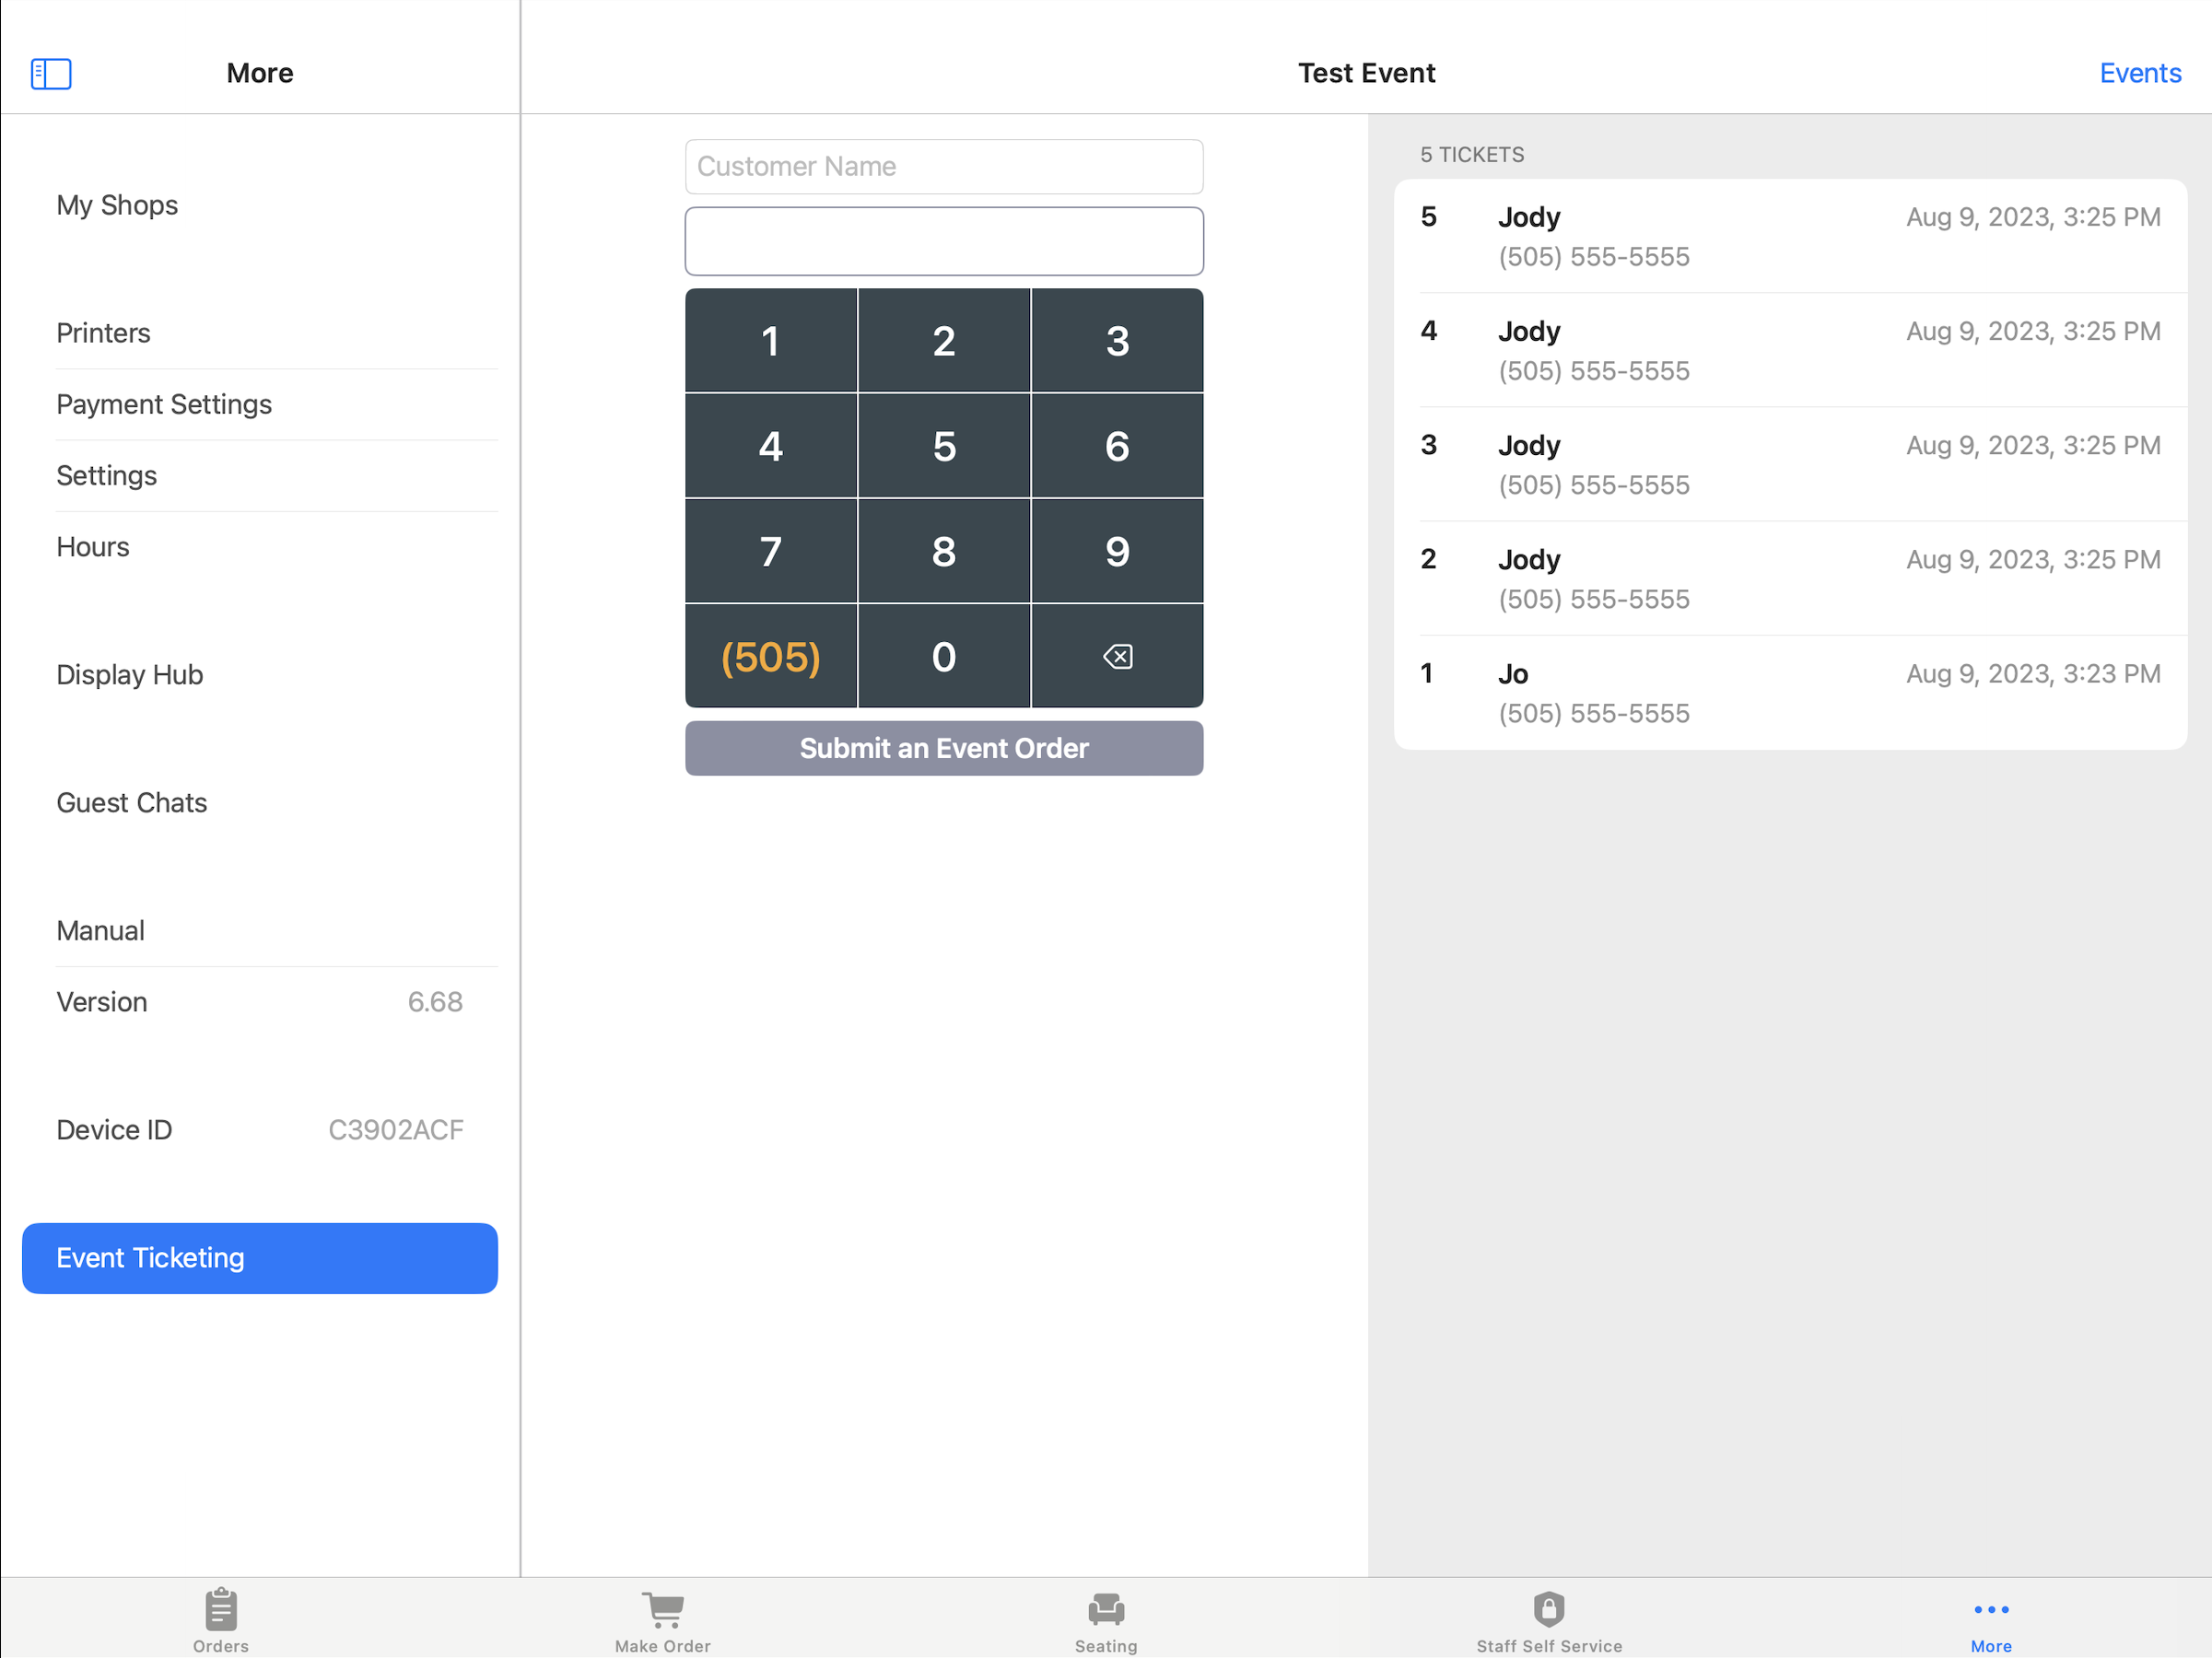This screenshot has width=2212, height=1658.
Task: Open the Make Order cart tab
Action: point(663,1620)
